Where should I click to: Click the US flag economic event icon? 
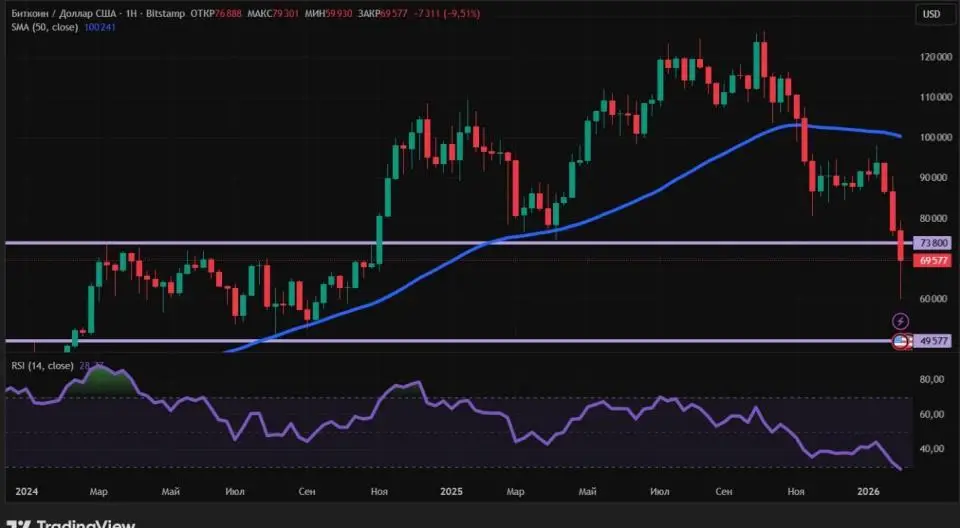pyautogui.click(x=900, y=341)
